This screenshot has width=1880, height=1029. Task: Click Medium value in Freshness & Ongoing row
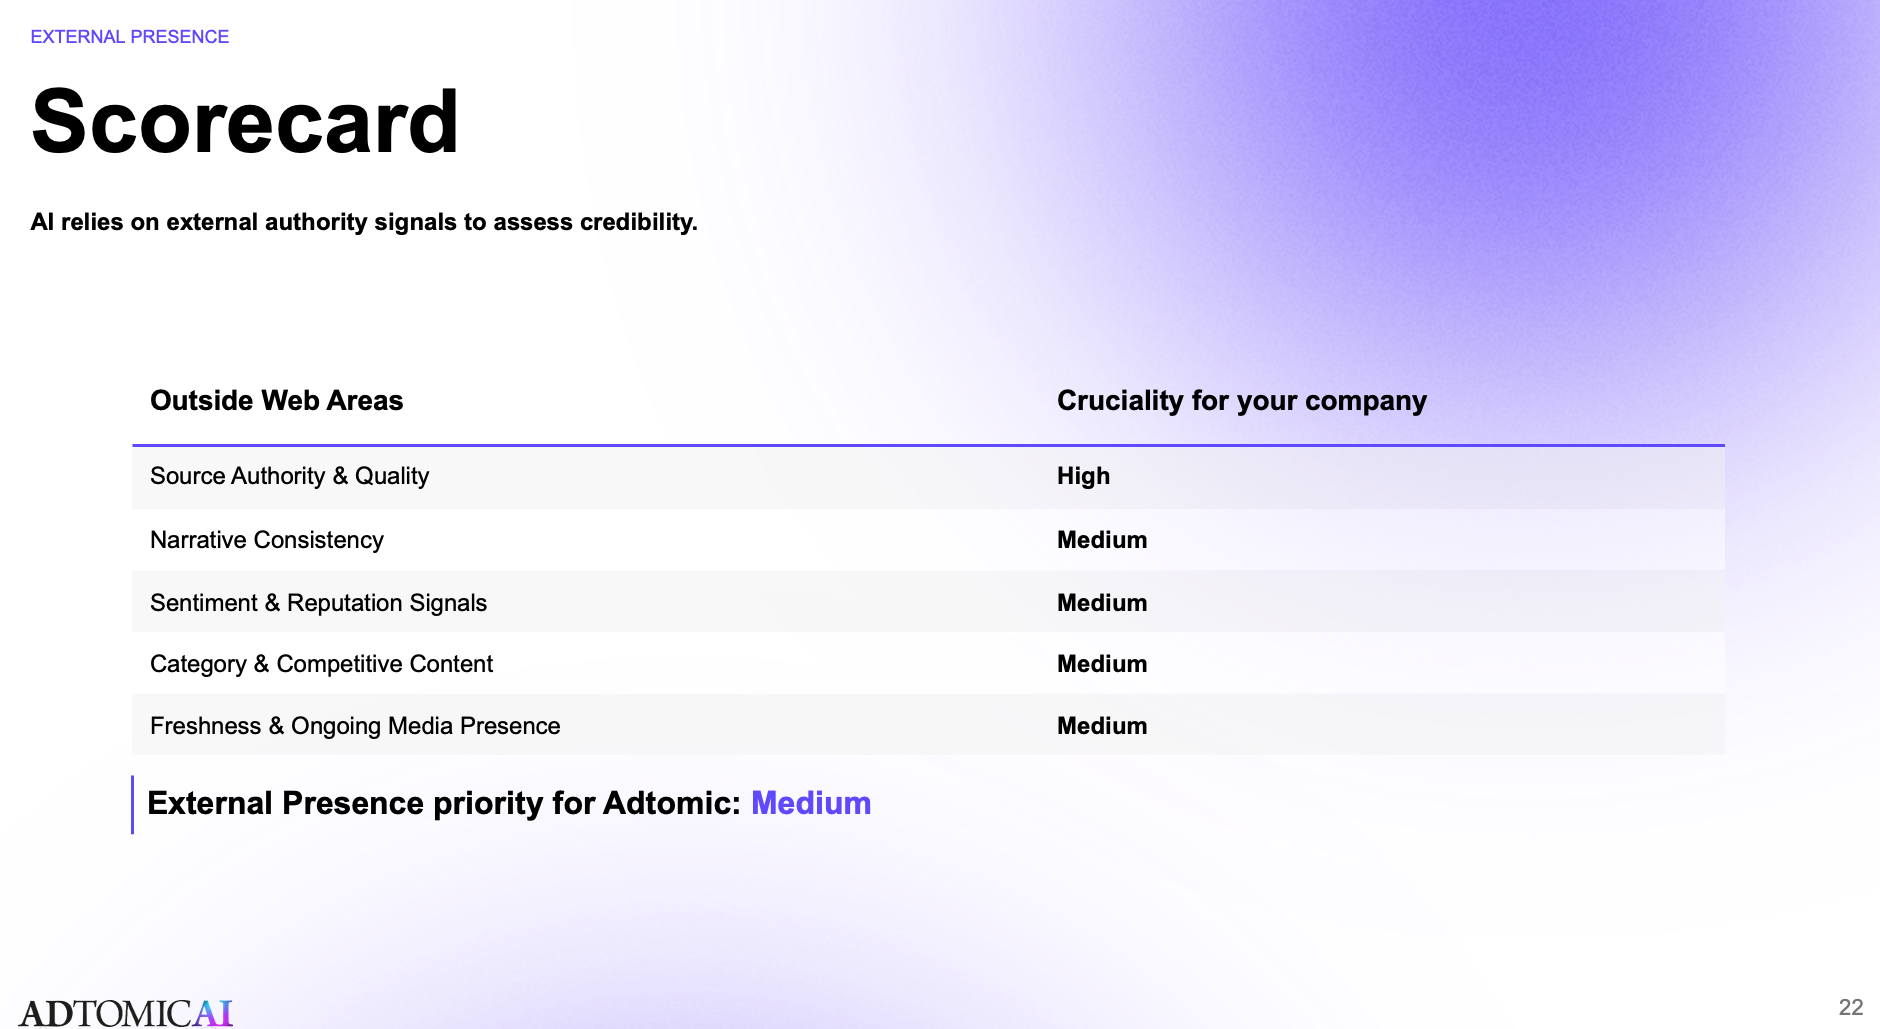(1102, 726)
